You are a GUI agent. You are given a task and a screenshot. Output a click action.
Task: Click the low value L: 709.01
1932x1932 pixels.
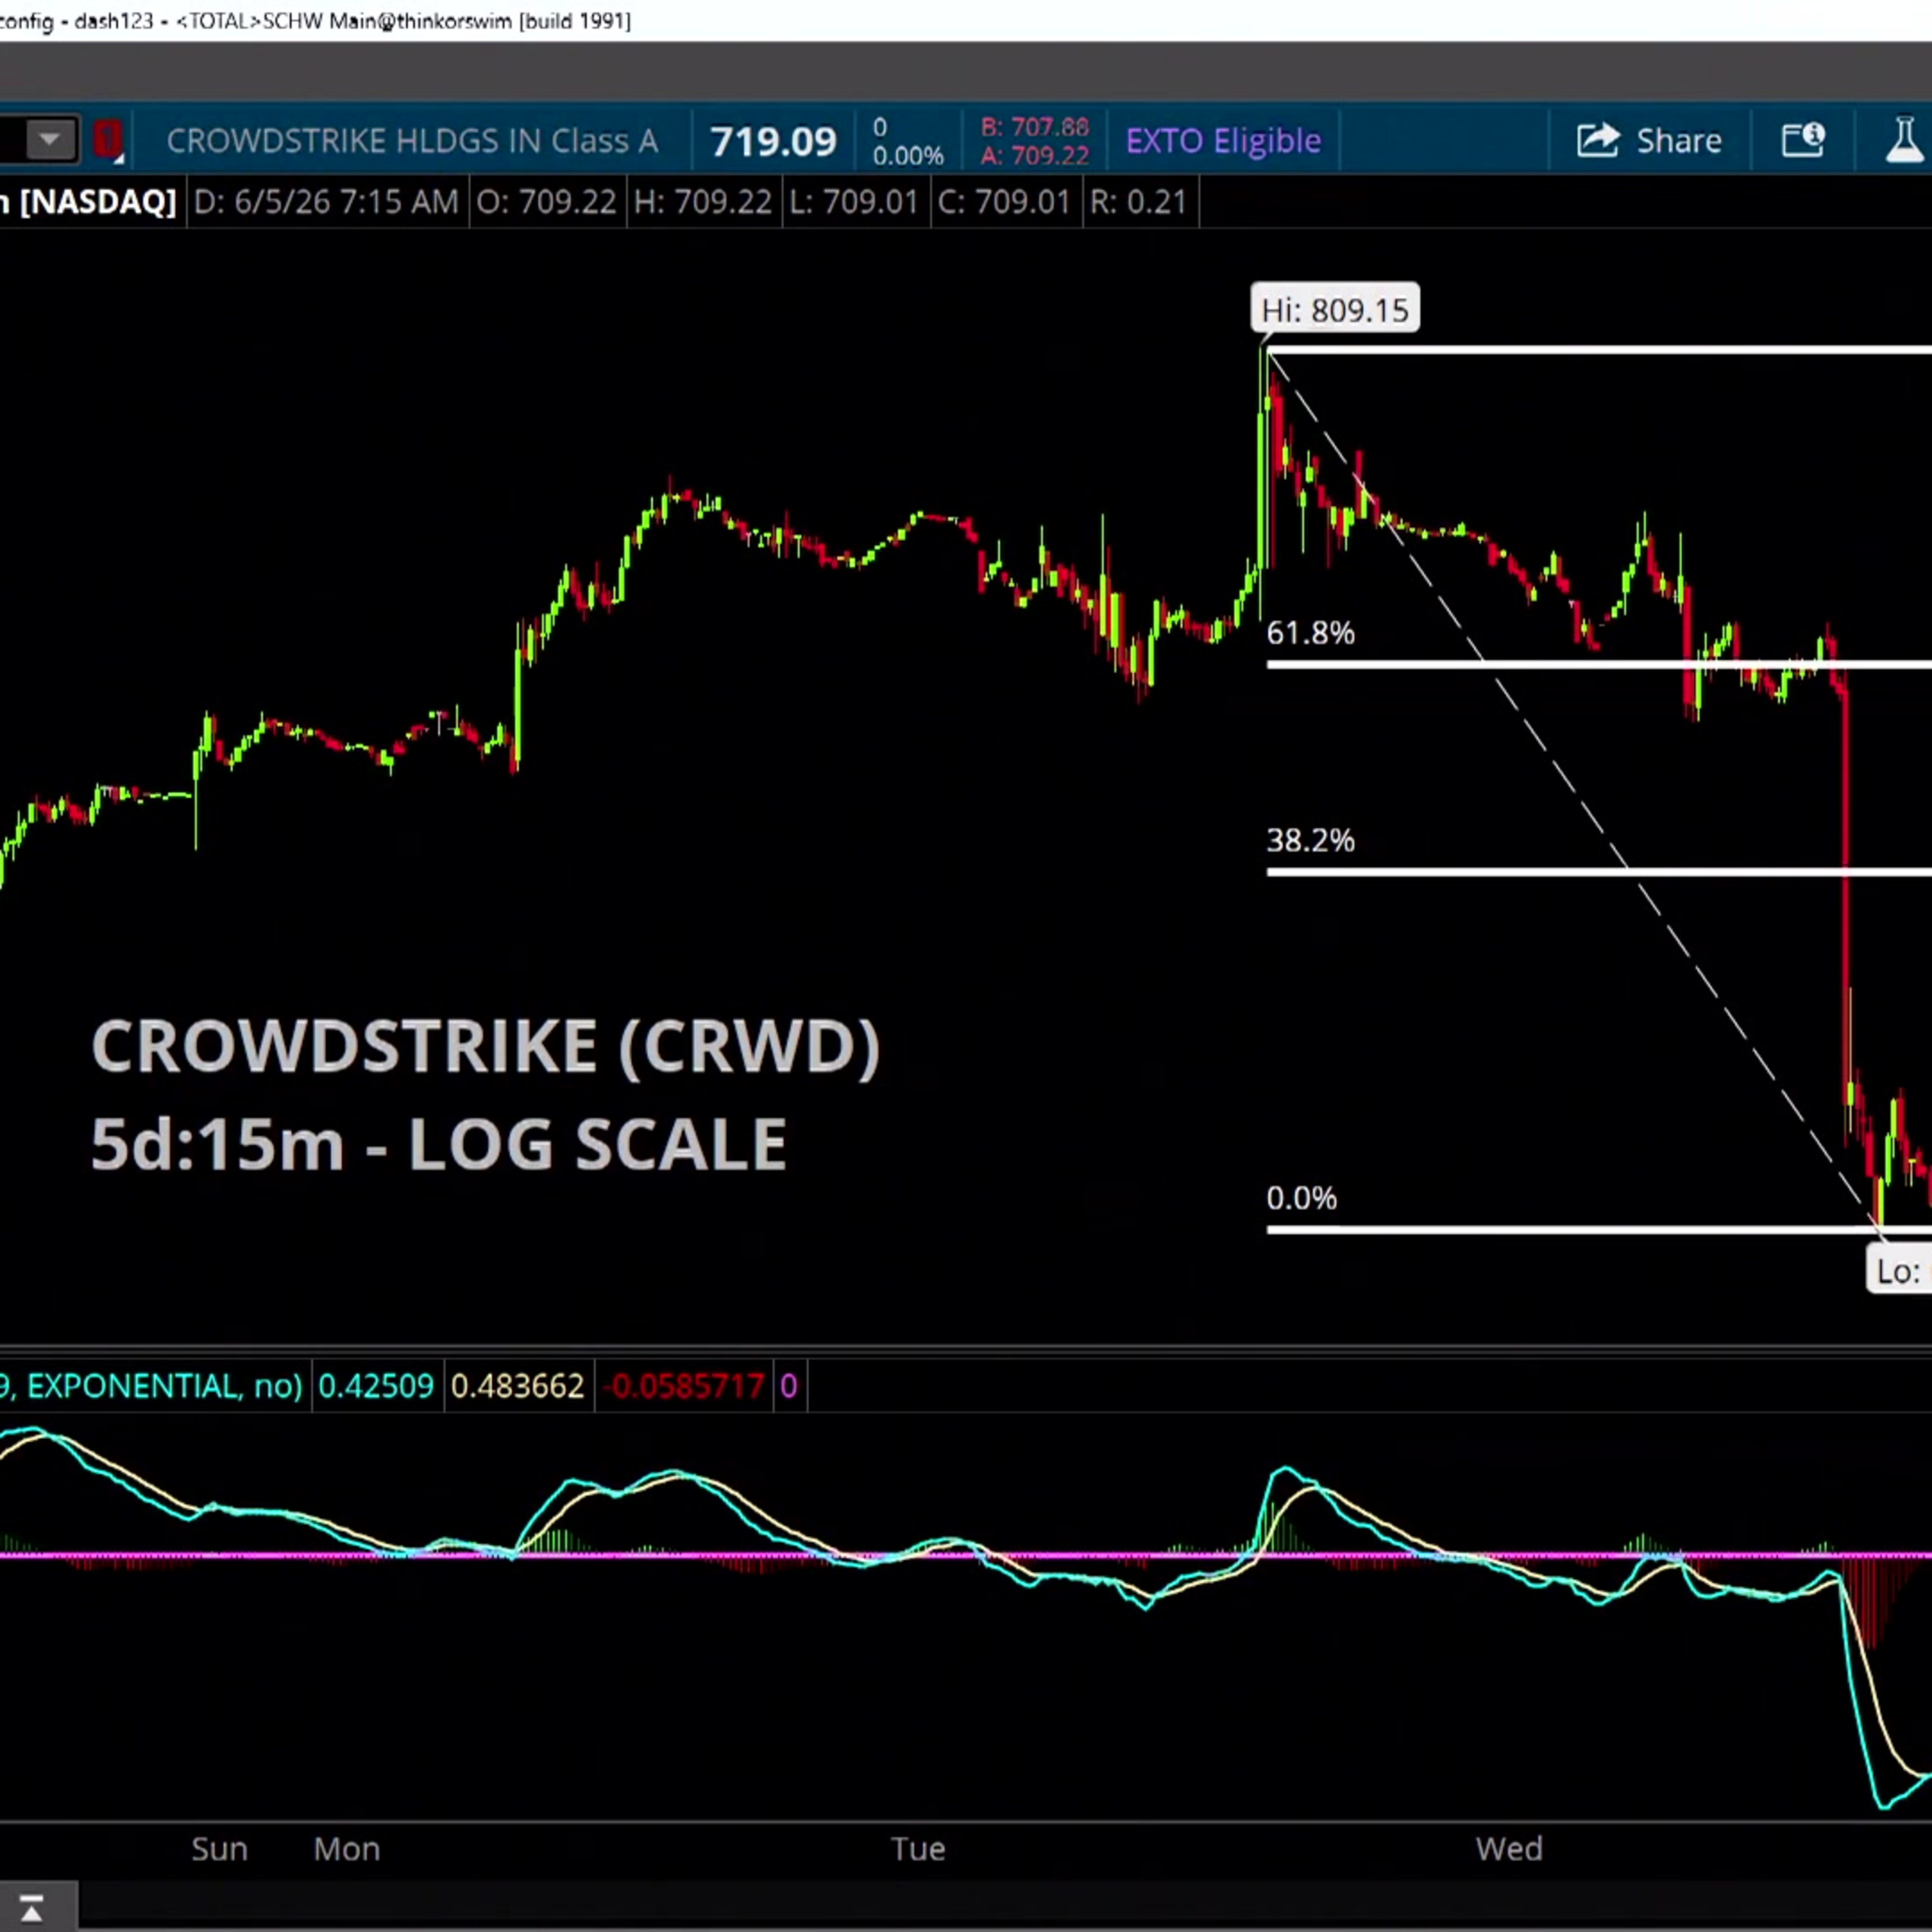854,202
